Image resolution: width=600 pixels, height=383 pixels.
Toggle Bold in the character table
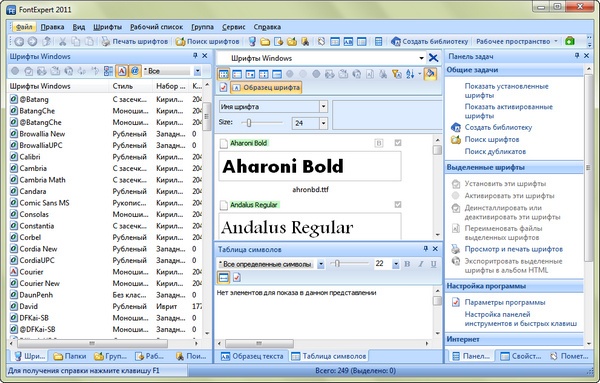407,264
